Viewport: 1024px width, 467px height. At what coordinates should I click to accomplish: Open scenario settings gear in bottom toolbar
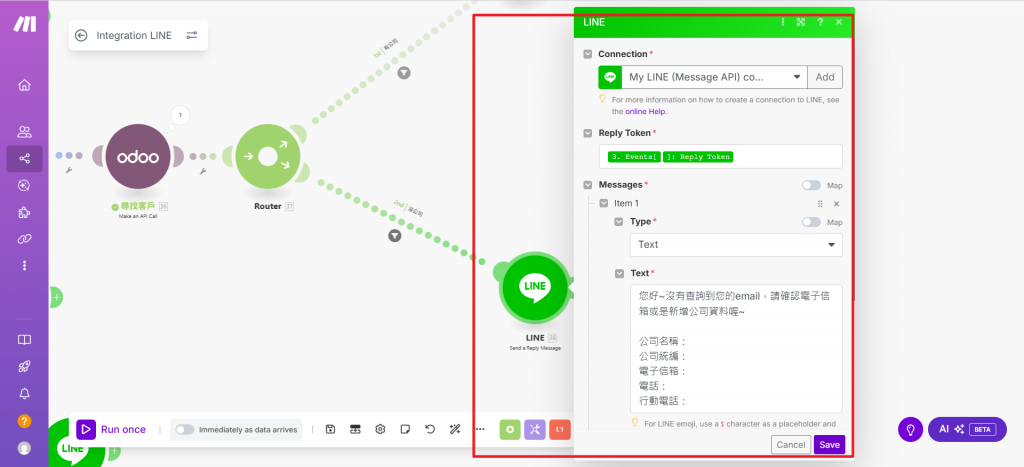380,429
